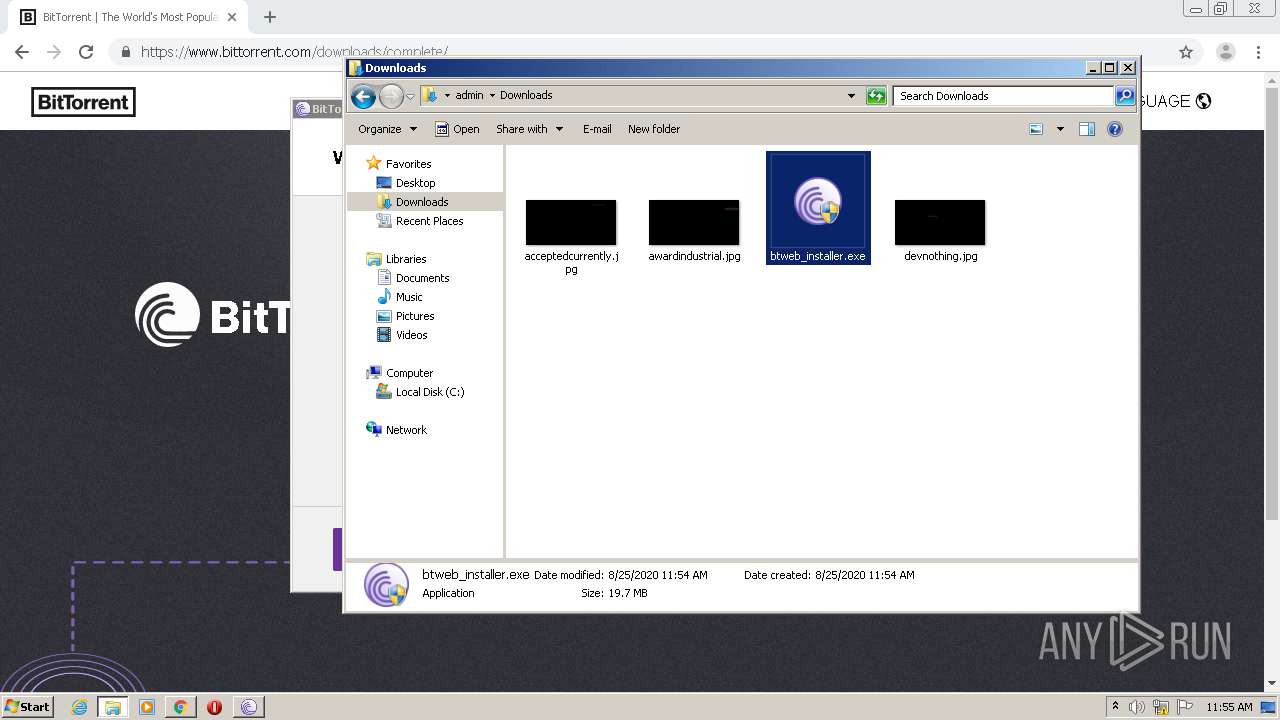
Task: Click the Chrome back navigation button
Action: [22, 52]
